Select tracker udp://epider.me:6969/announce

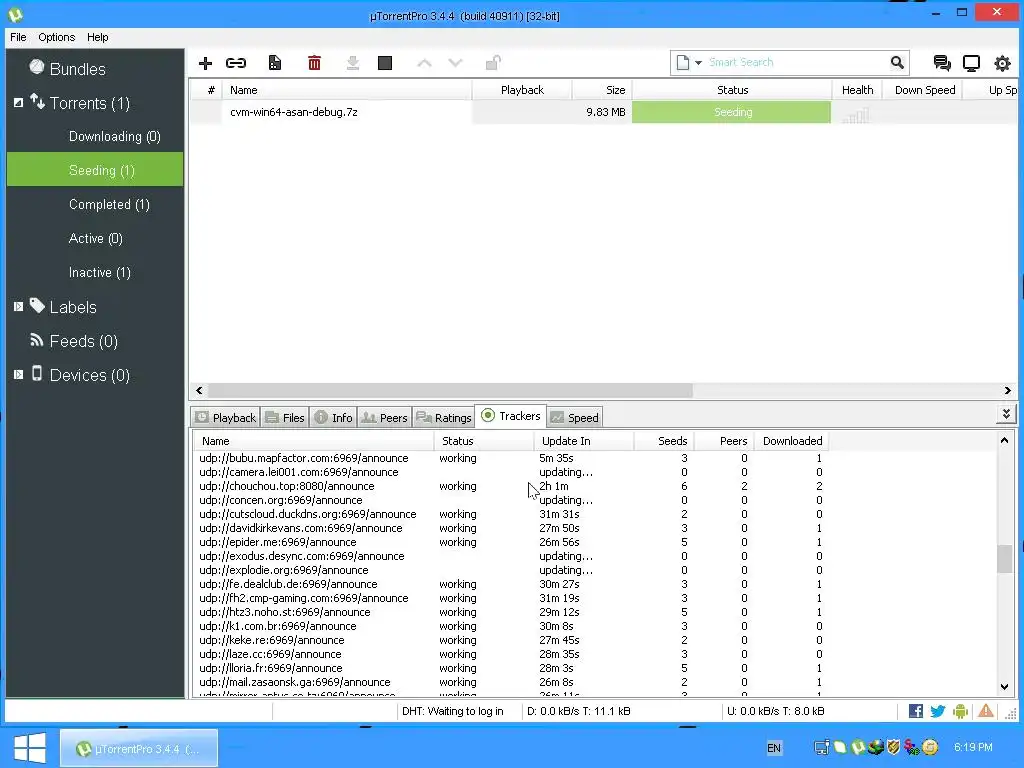pos(278,542)
